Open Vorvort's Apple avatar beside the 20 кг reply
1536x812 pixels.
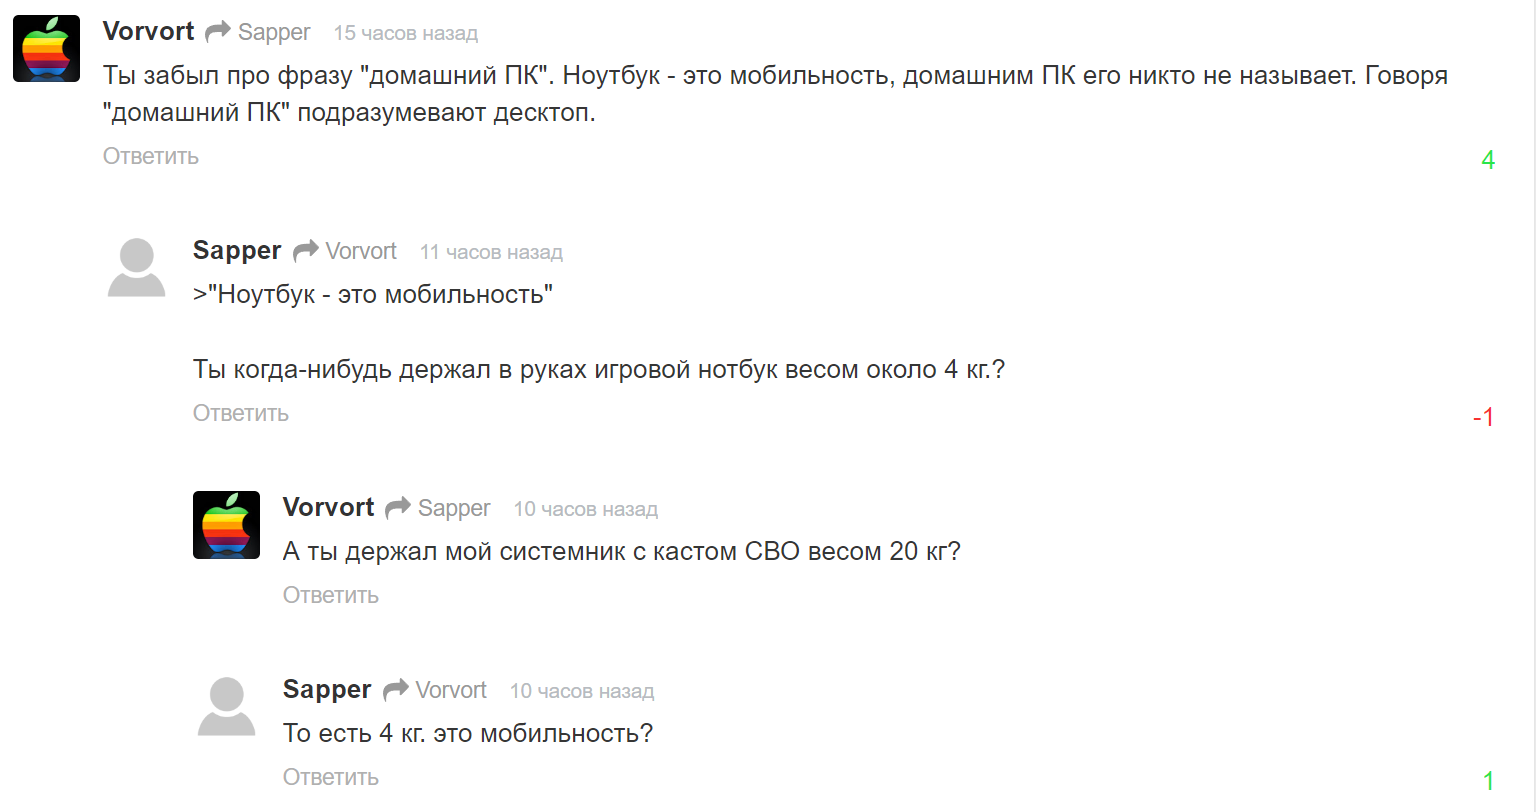[226, 525]
